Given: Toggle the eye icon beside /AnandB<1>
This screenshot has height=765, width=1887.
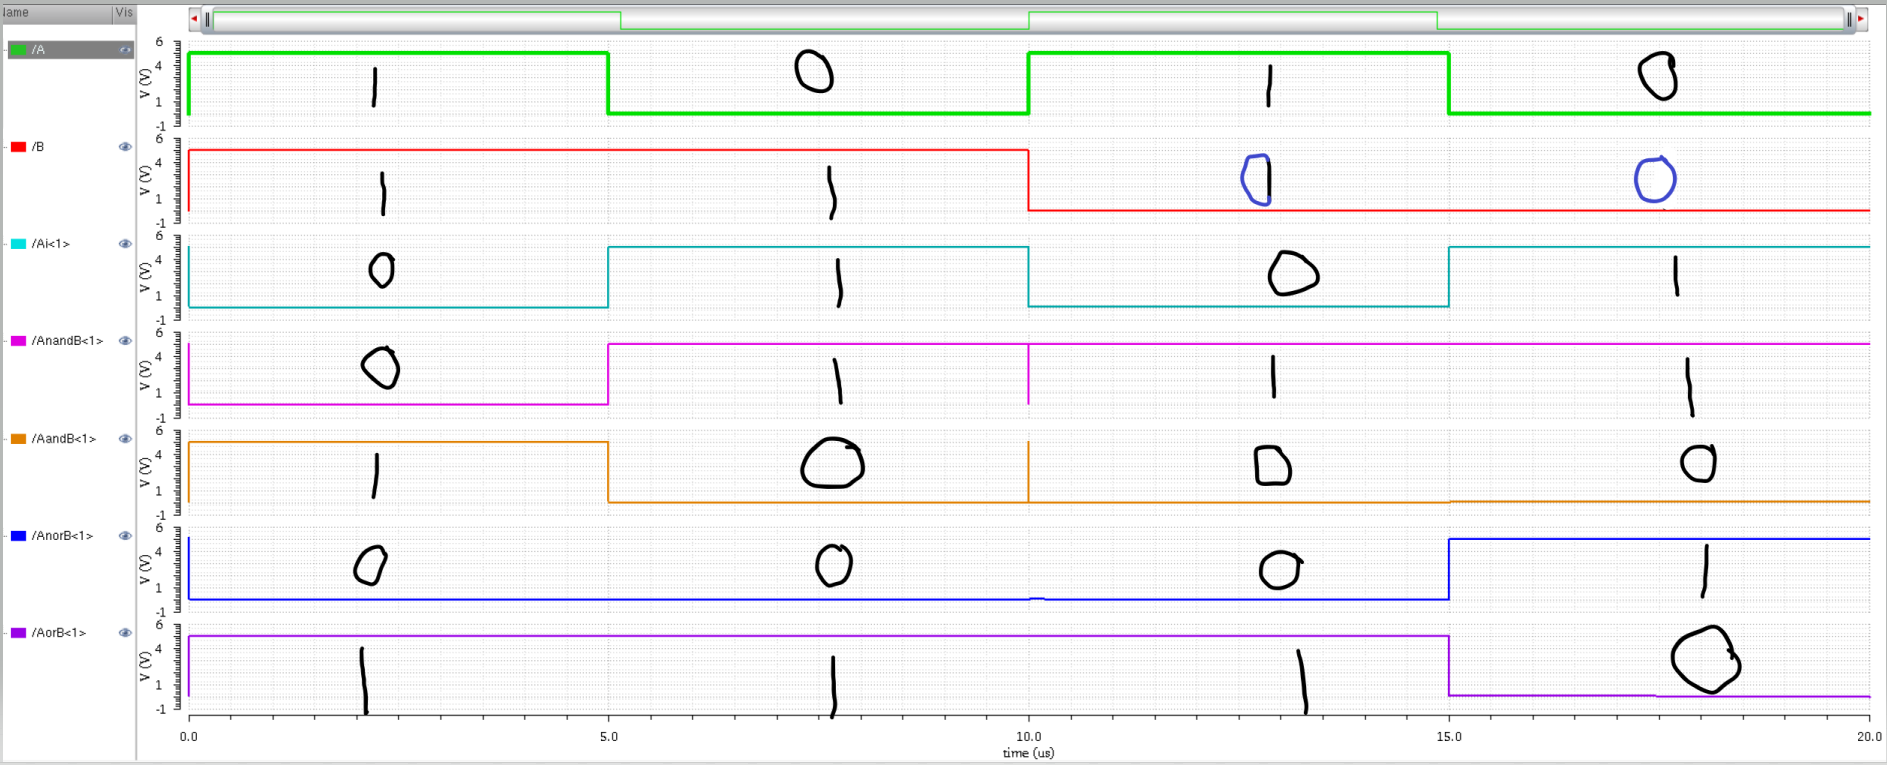Looking at the screenshot, I should pos(125,341).
